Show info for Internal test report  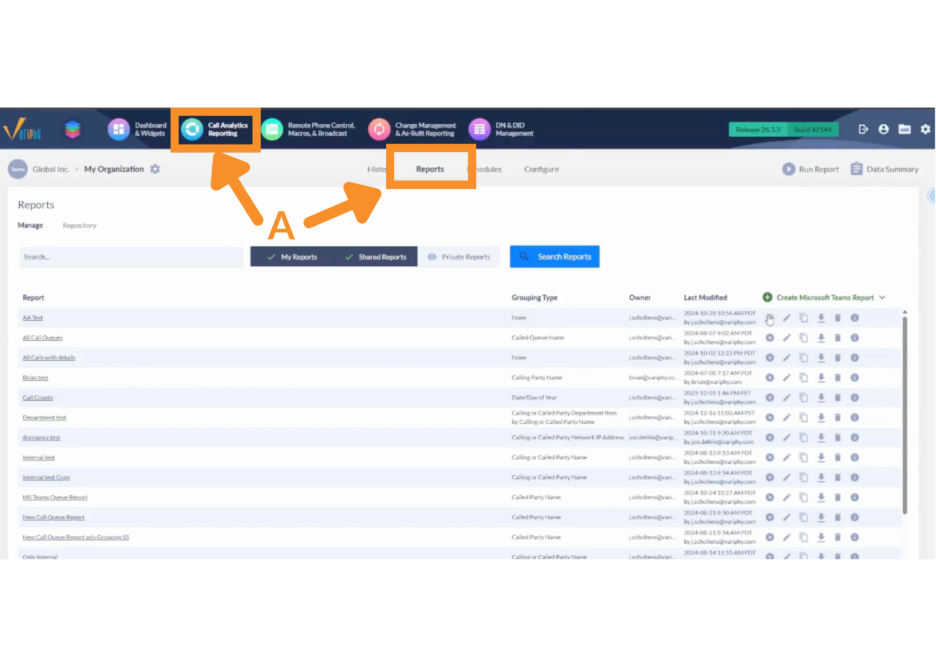pyautogui.click(x=855, y=458)
